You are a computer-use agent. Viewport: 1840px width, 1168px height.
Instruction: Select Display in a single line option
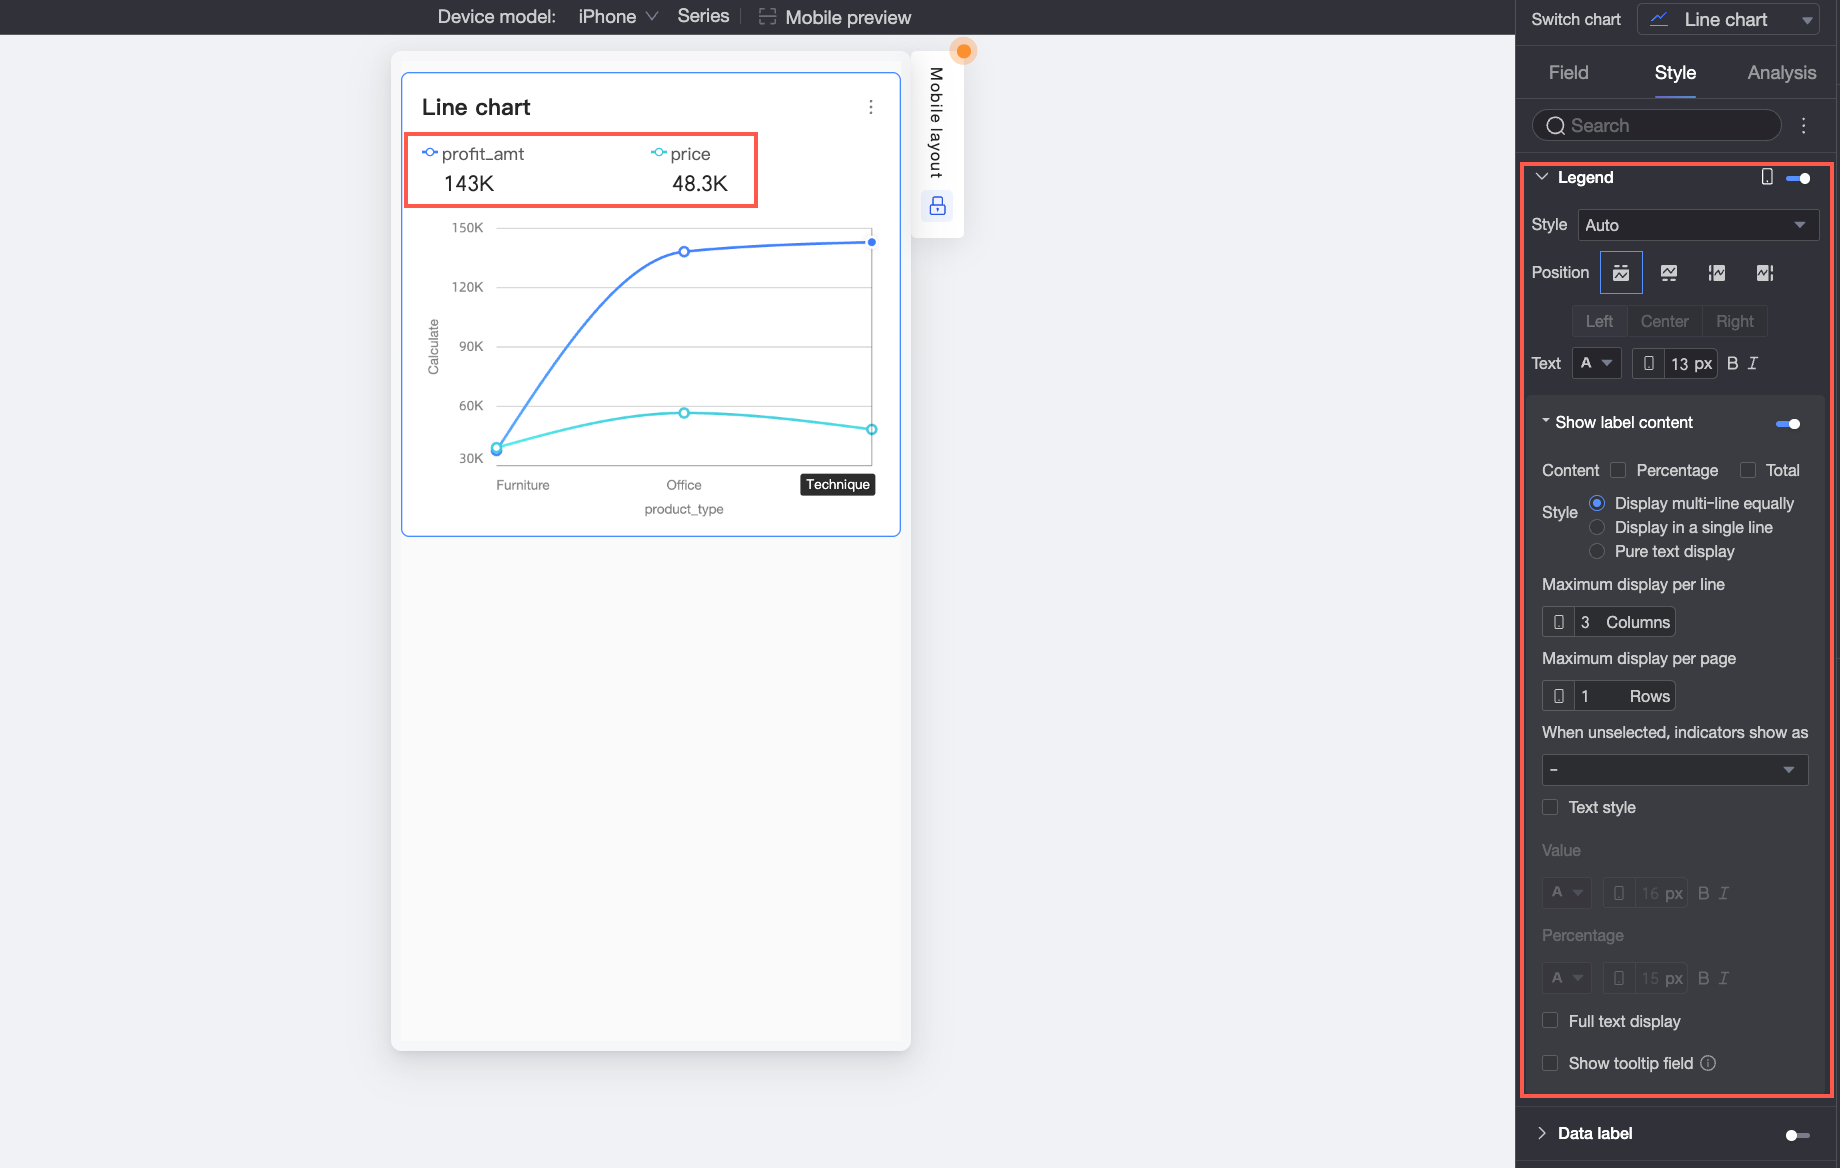tap(1597, 527)
